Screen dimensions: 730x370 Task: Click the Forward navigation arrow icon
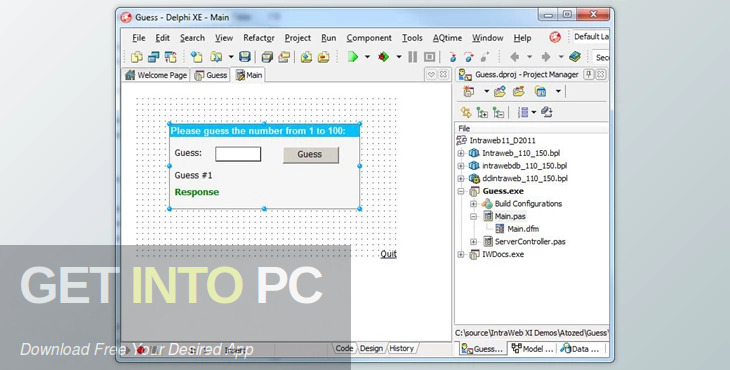tap(546, 57)
